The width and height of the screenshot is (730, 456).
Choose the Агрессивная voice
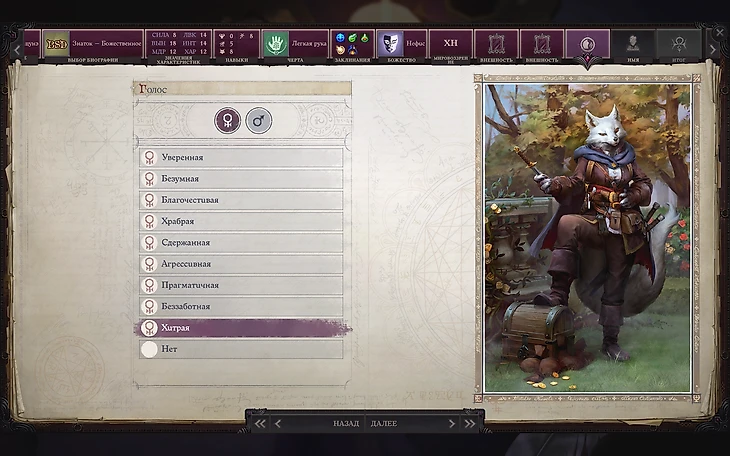(x=241, y=264)
